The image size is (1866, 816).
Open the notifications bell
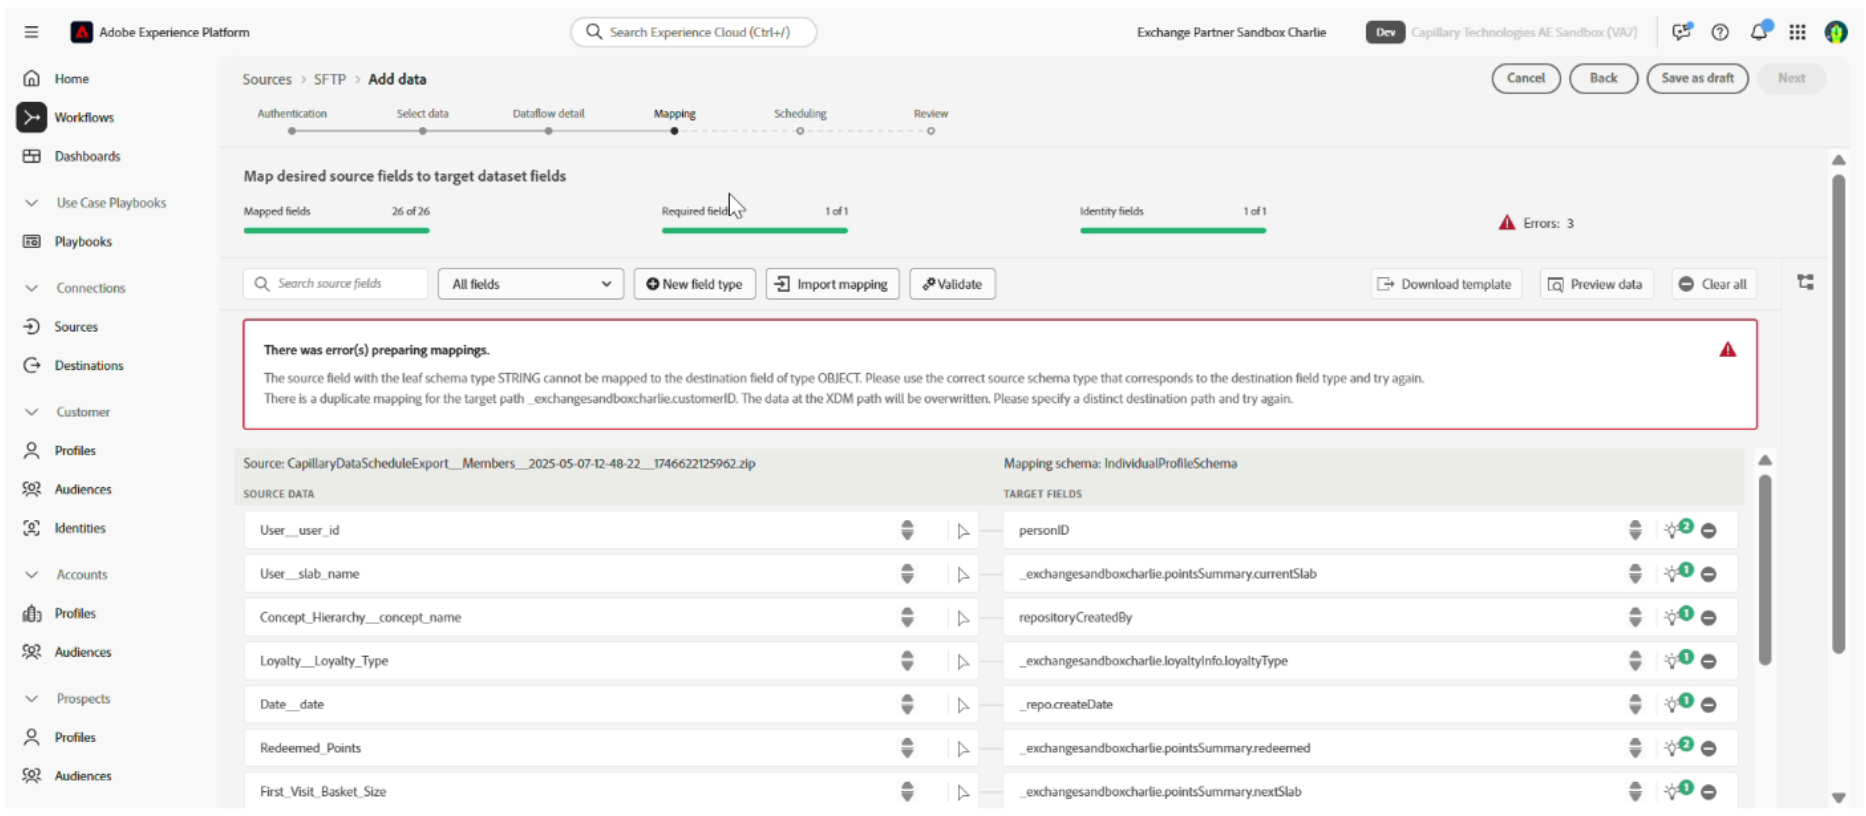[x=1759, y=32]
